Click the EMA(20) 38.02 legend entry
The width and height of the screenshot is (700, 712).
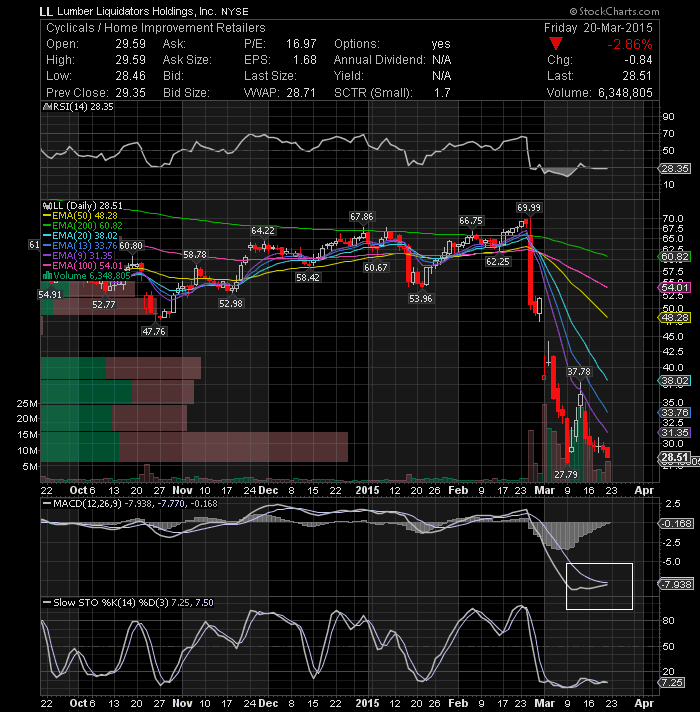pos(80,236)
